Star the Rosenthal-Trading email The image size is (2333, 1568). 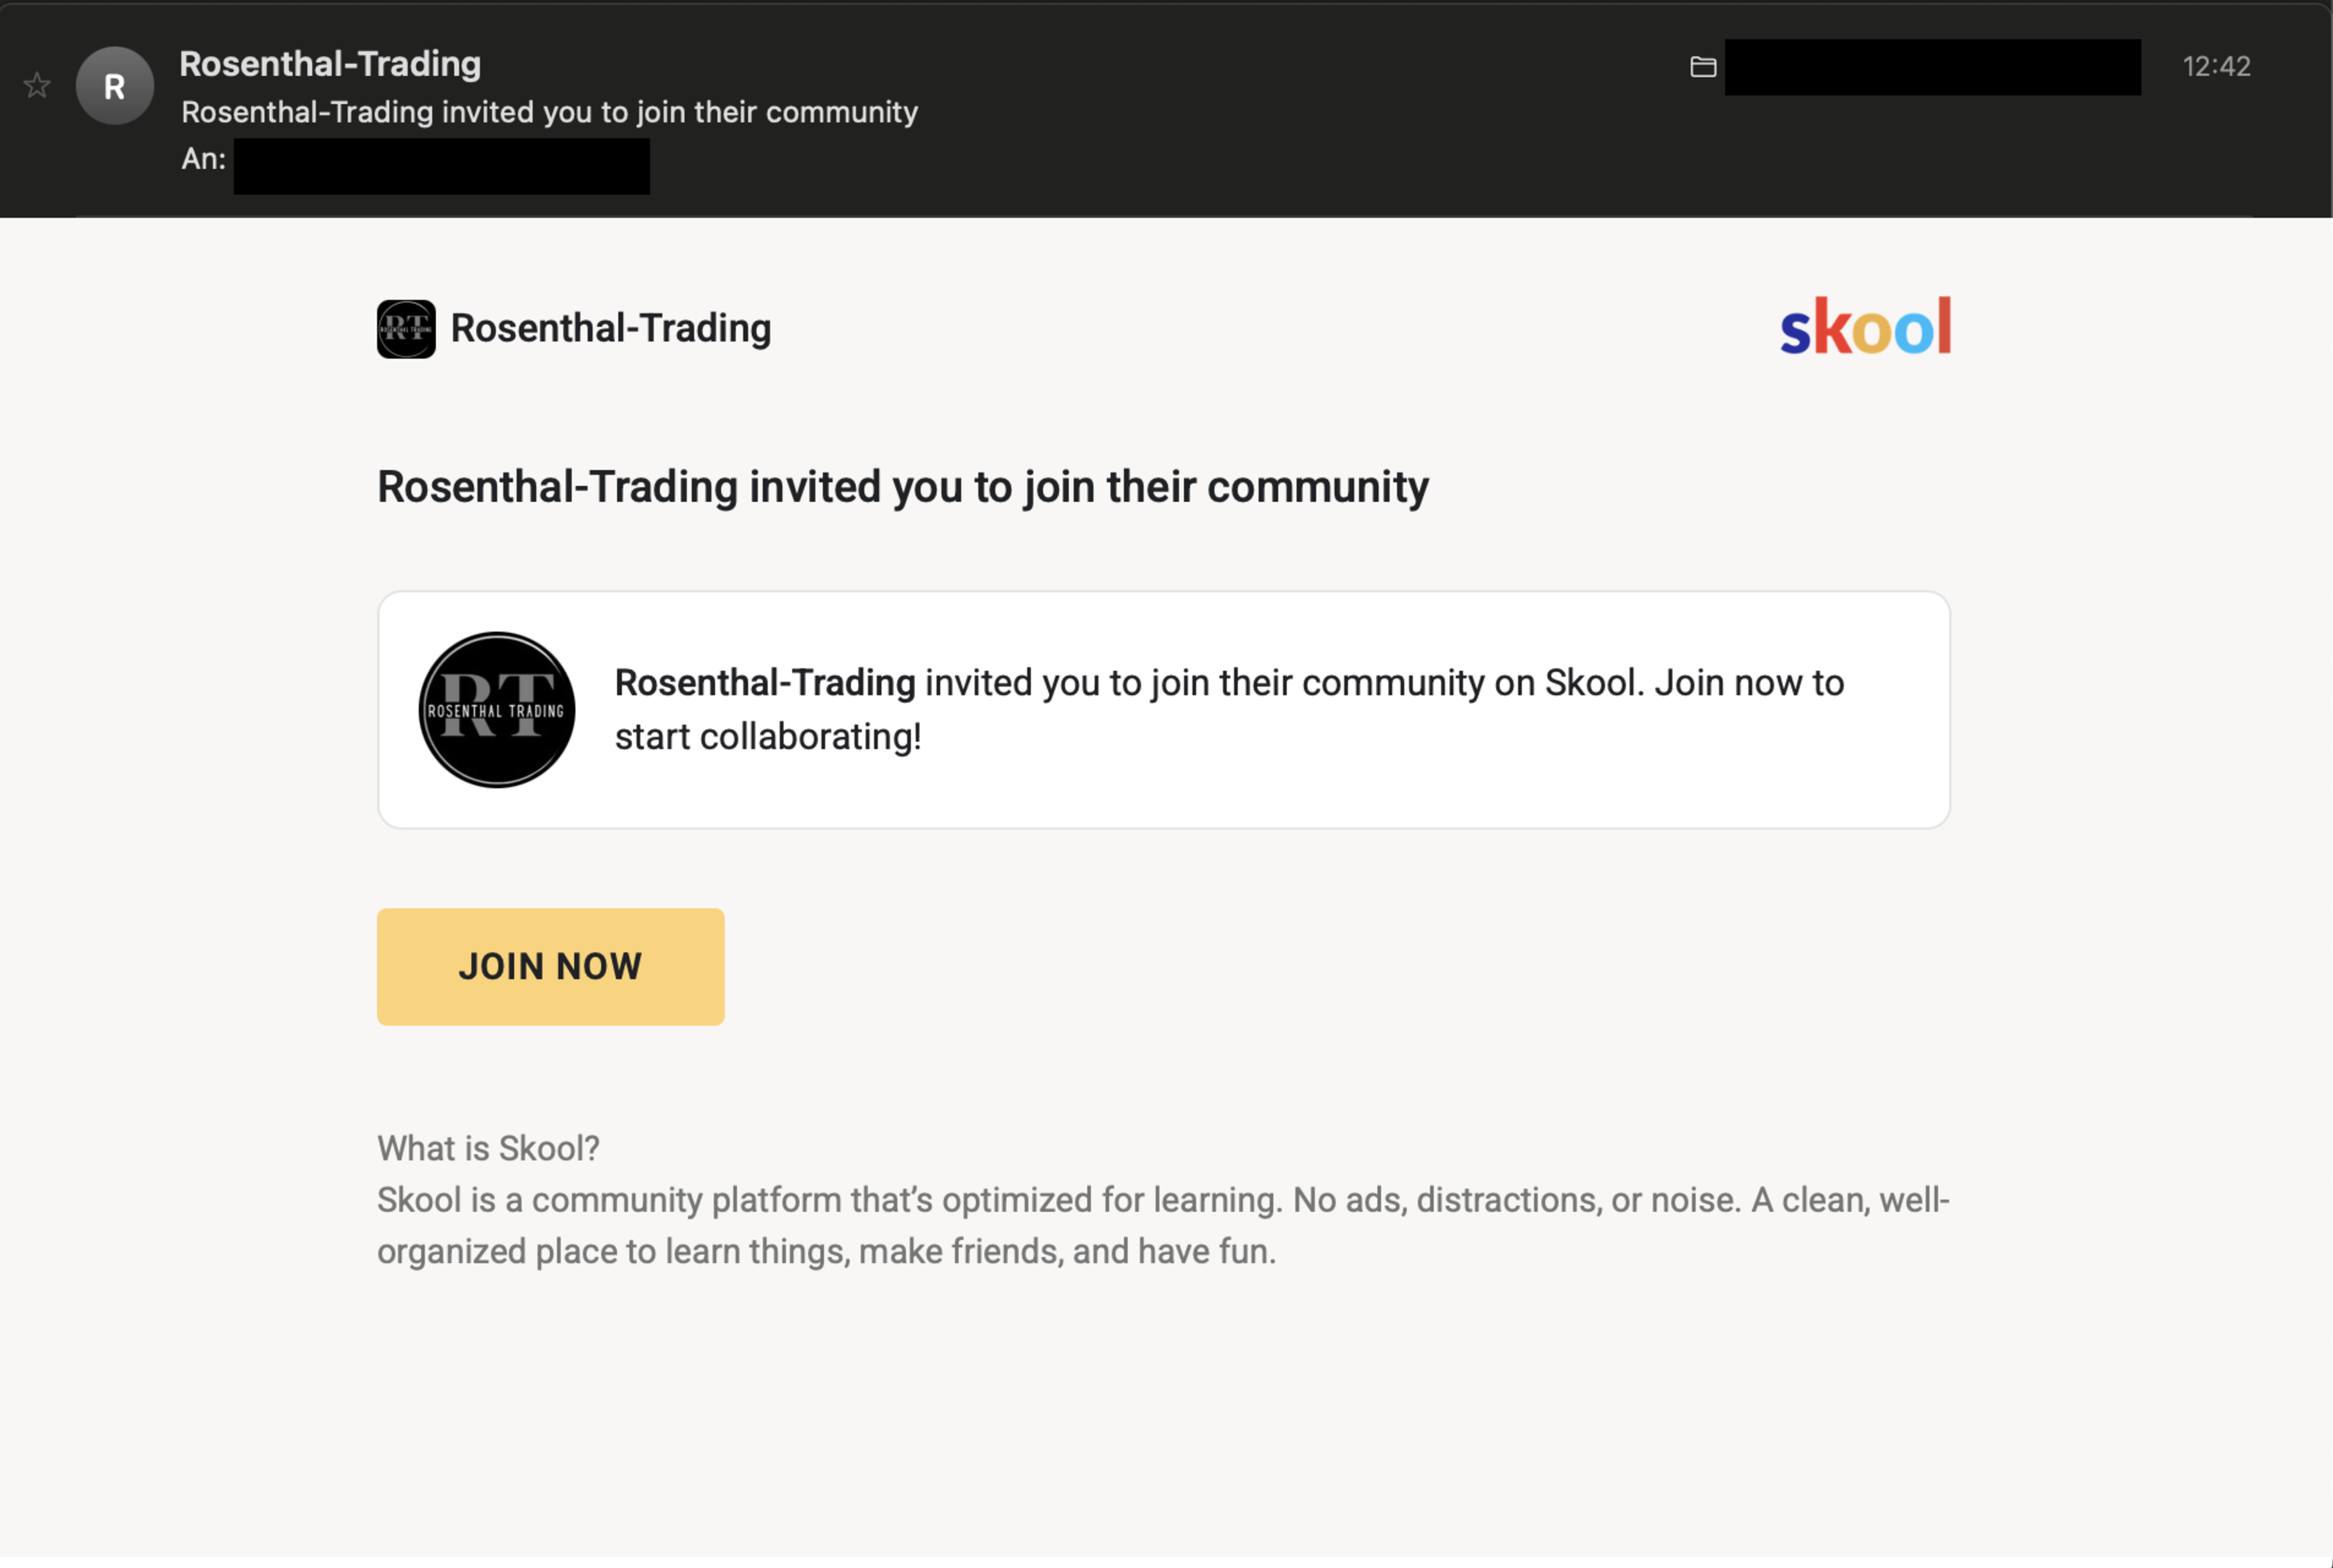coord(37,86)
